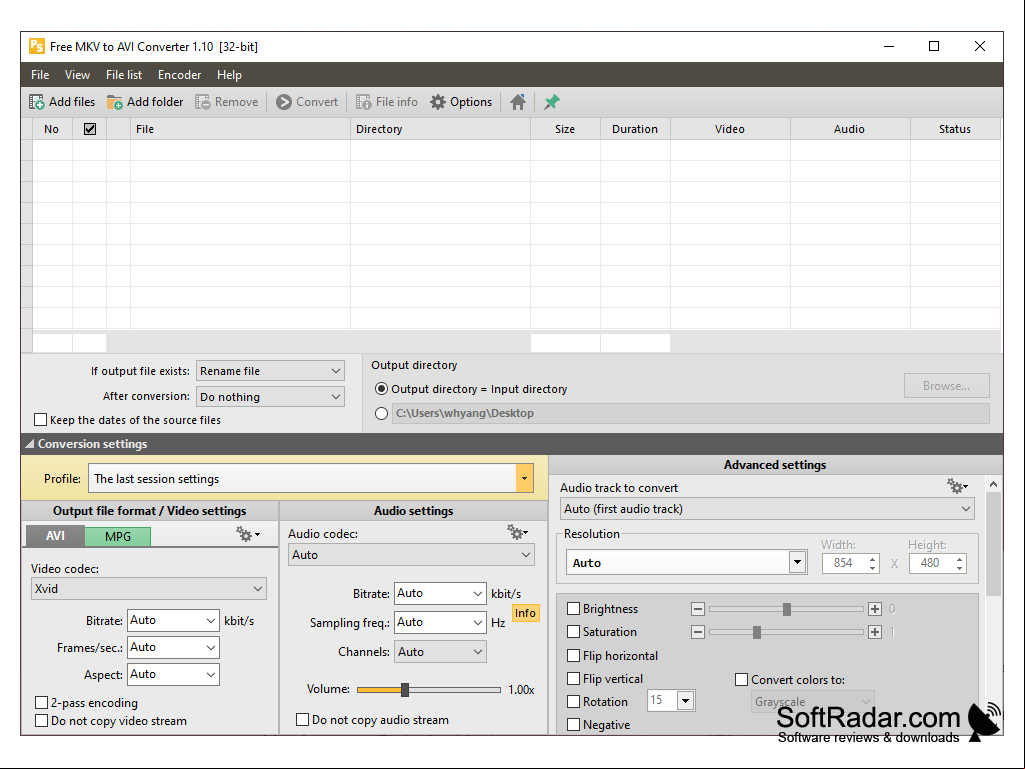Screen dimensions: 1025x769
Task: Open video settings gear menu beside MPG tab
Action: 248,534
